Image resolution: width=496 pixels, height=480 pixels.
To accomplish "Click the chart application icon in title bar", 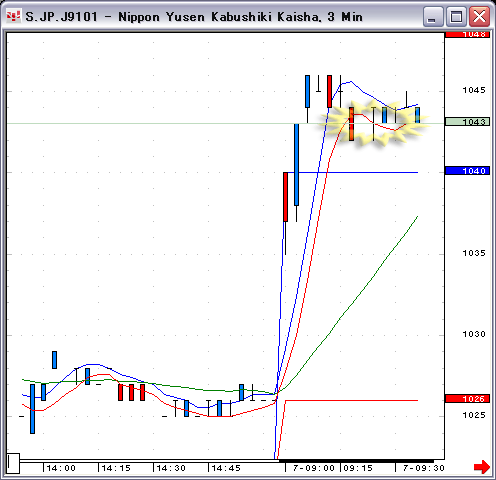I will coord(14,16).
